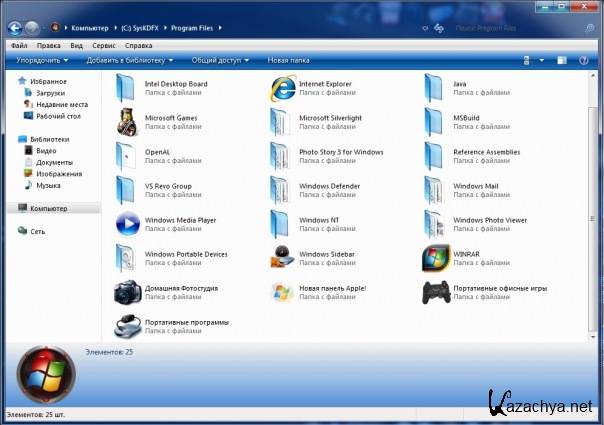Select the Windows Media Player folder icon

click(x=128, y=224)
